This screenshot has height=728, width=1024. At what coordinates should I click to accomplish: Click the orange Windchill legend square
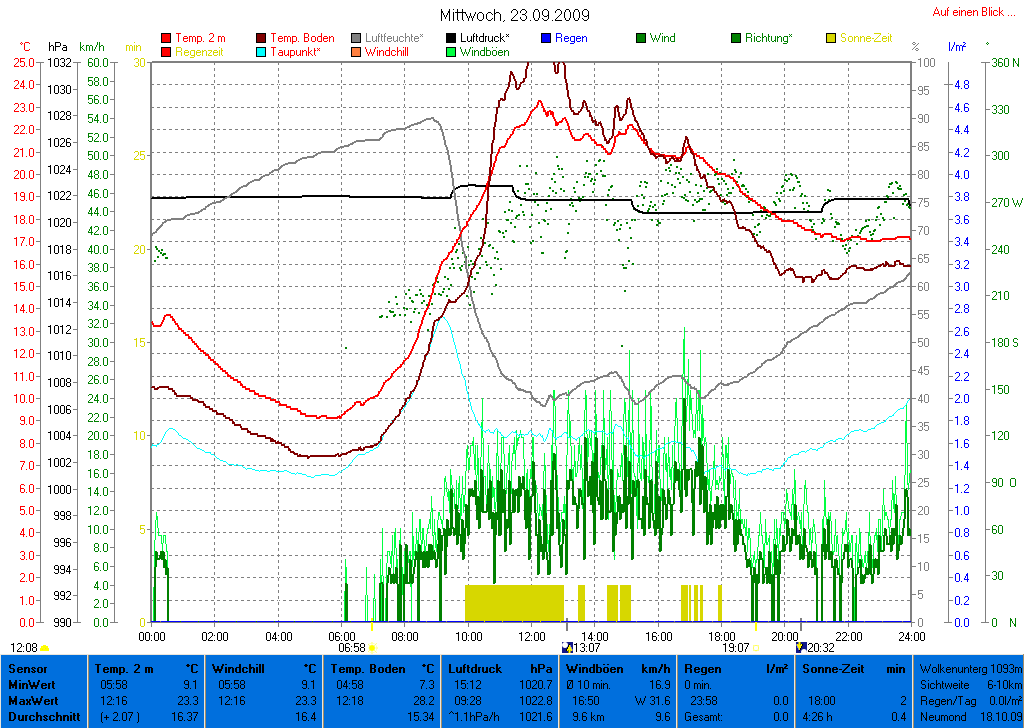(356, 52)
